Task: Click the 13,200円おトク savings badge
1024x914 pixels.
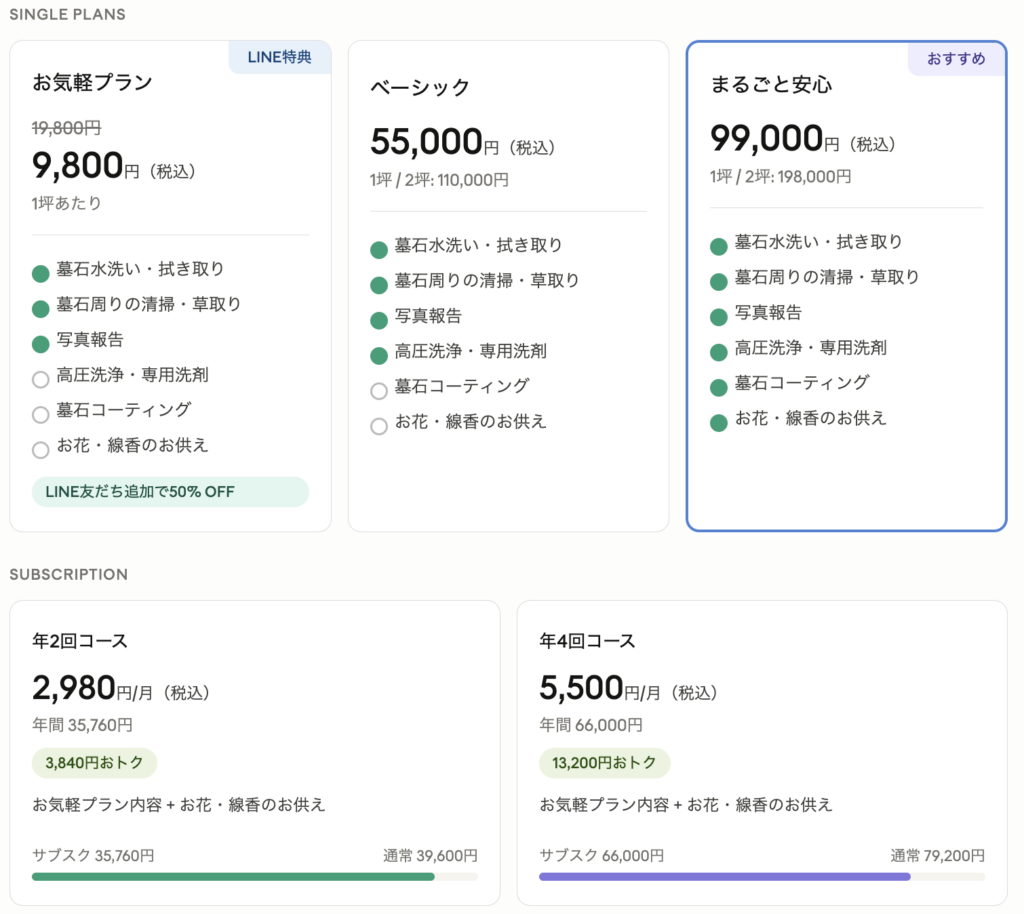Action: point(604,763)
